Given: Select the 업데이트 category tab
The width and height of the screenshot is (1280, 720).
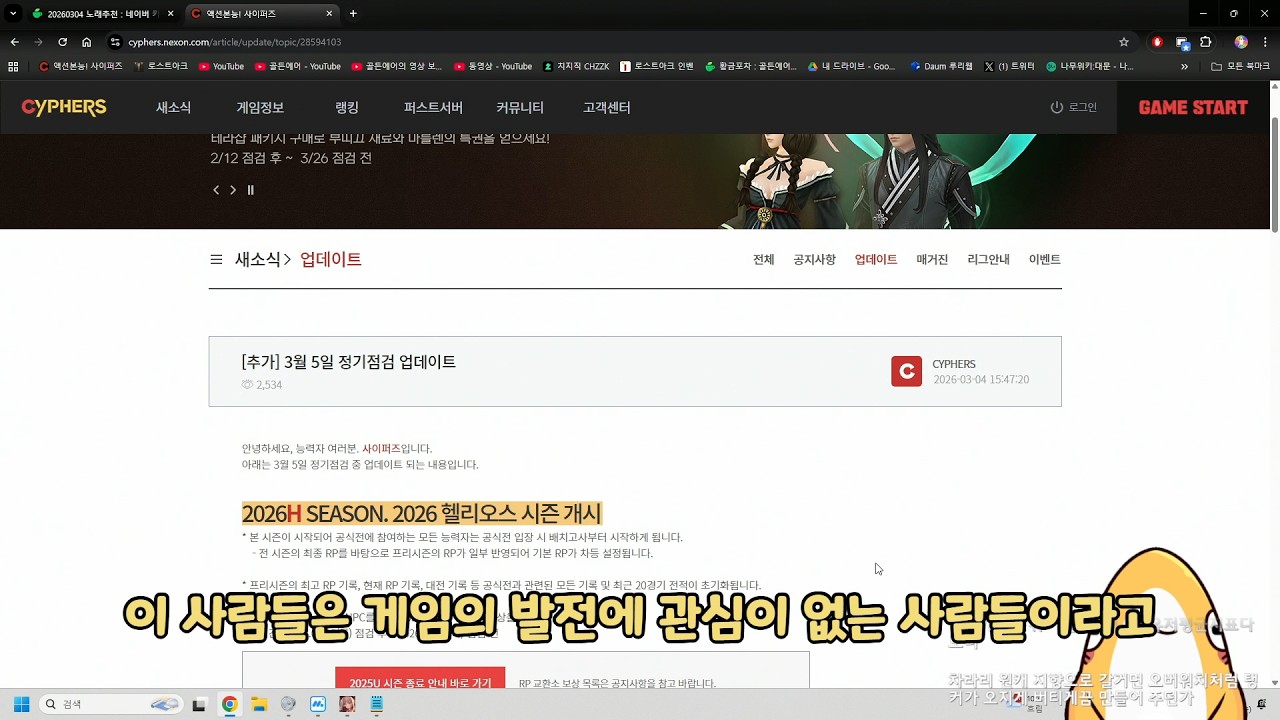Looking at the screenshot, I should click(x=876, y=259).
